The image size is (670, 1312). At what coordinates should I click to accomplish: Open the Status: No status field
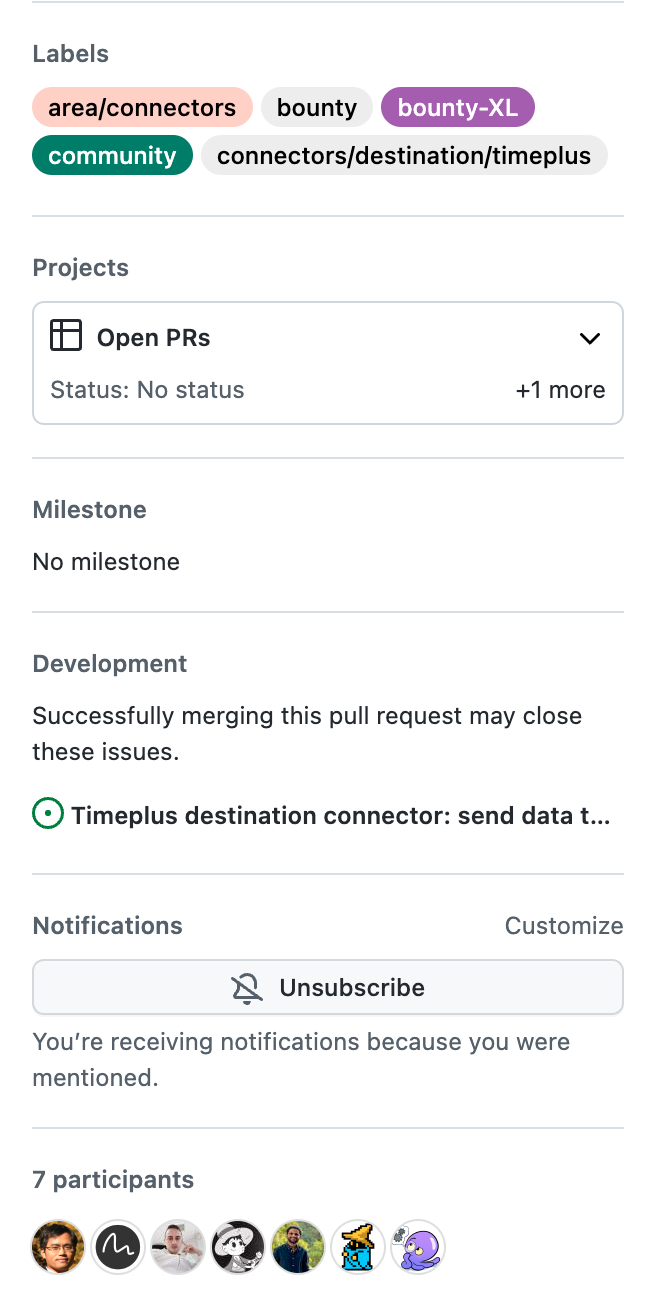(147, 390)
